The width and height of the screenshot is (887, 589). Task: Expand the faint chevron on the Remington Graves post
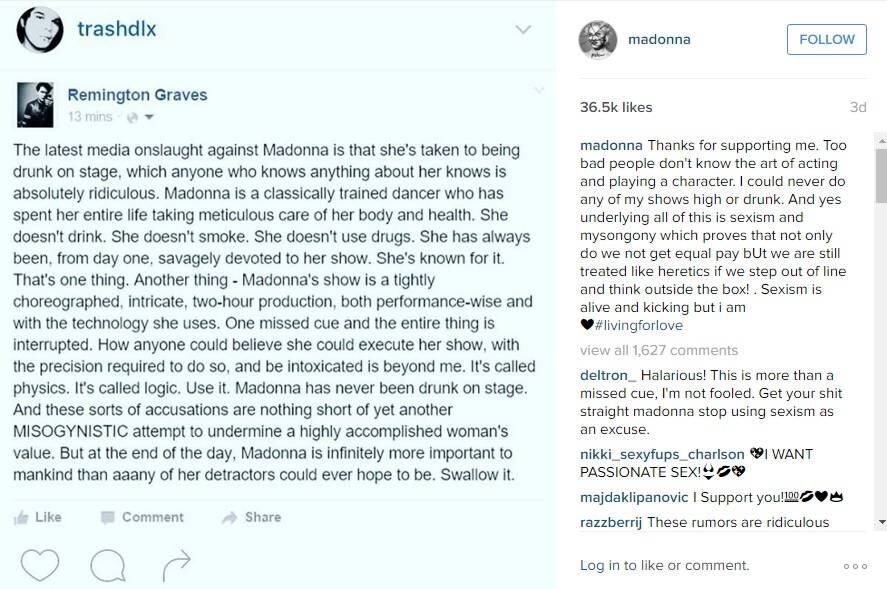pos(539,90)
